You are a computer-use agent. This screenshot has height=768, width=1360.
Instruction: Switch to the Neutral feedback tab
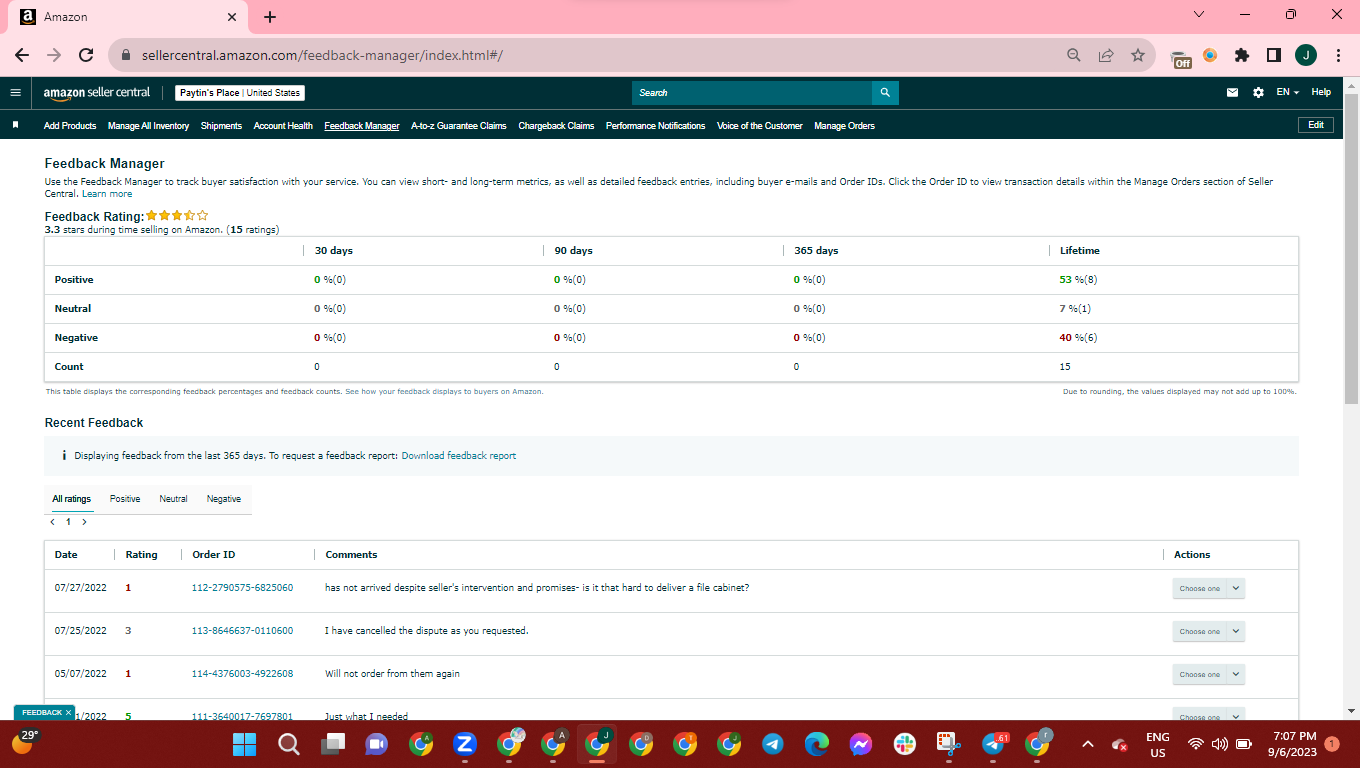pyautogui.click(x=173, y=499)
